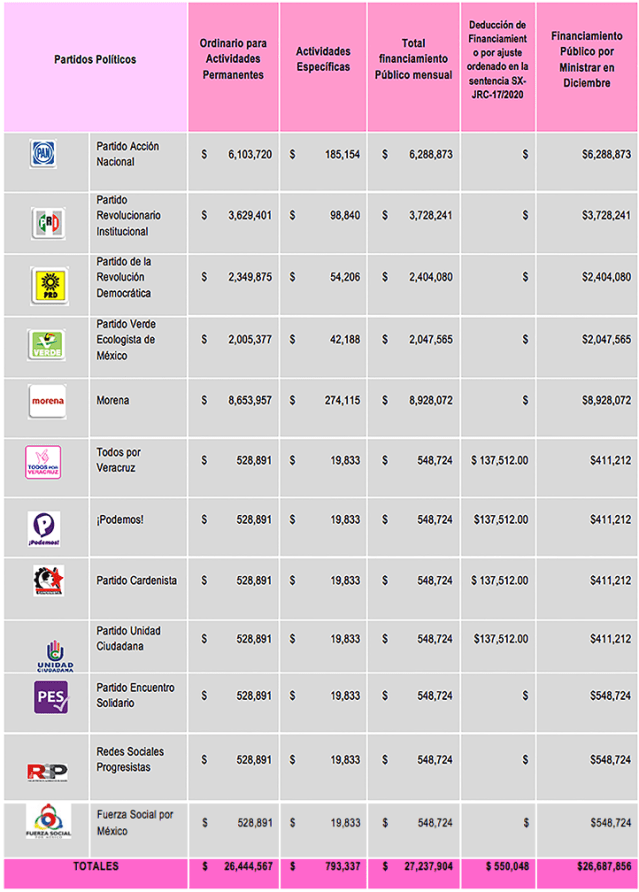Click the TOTALES row label

(x=95, y=866)
